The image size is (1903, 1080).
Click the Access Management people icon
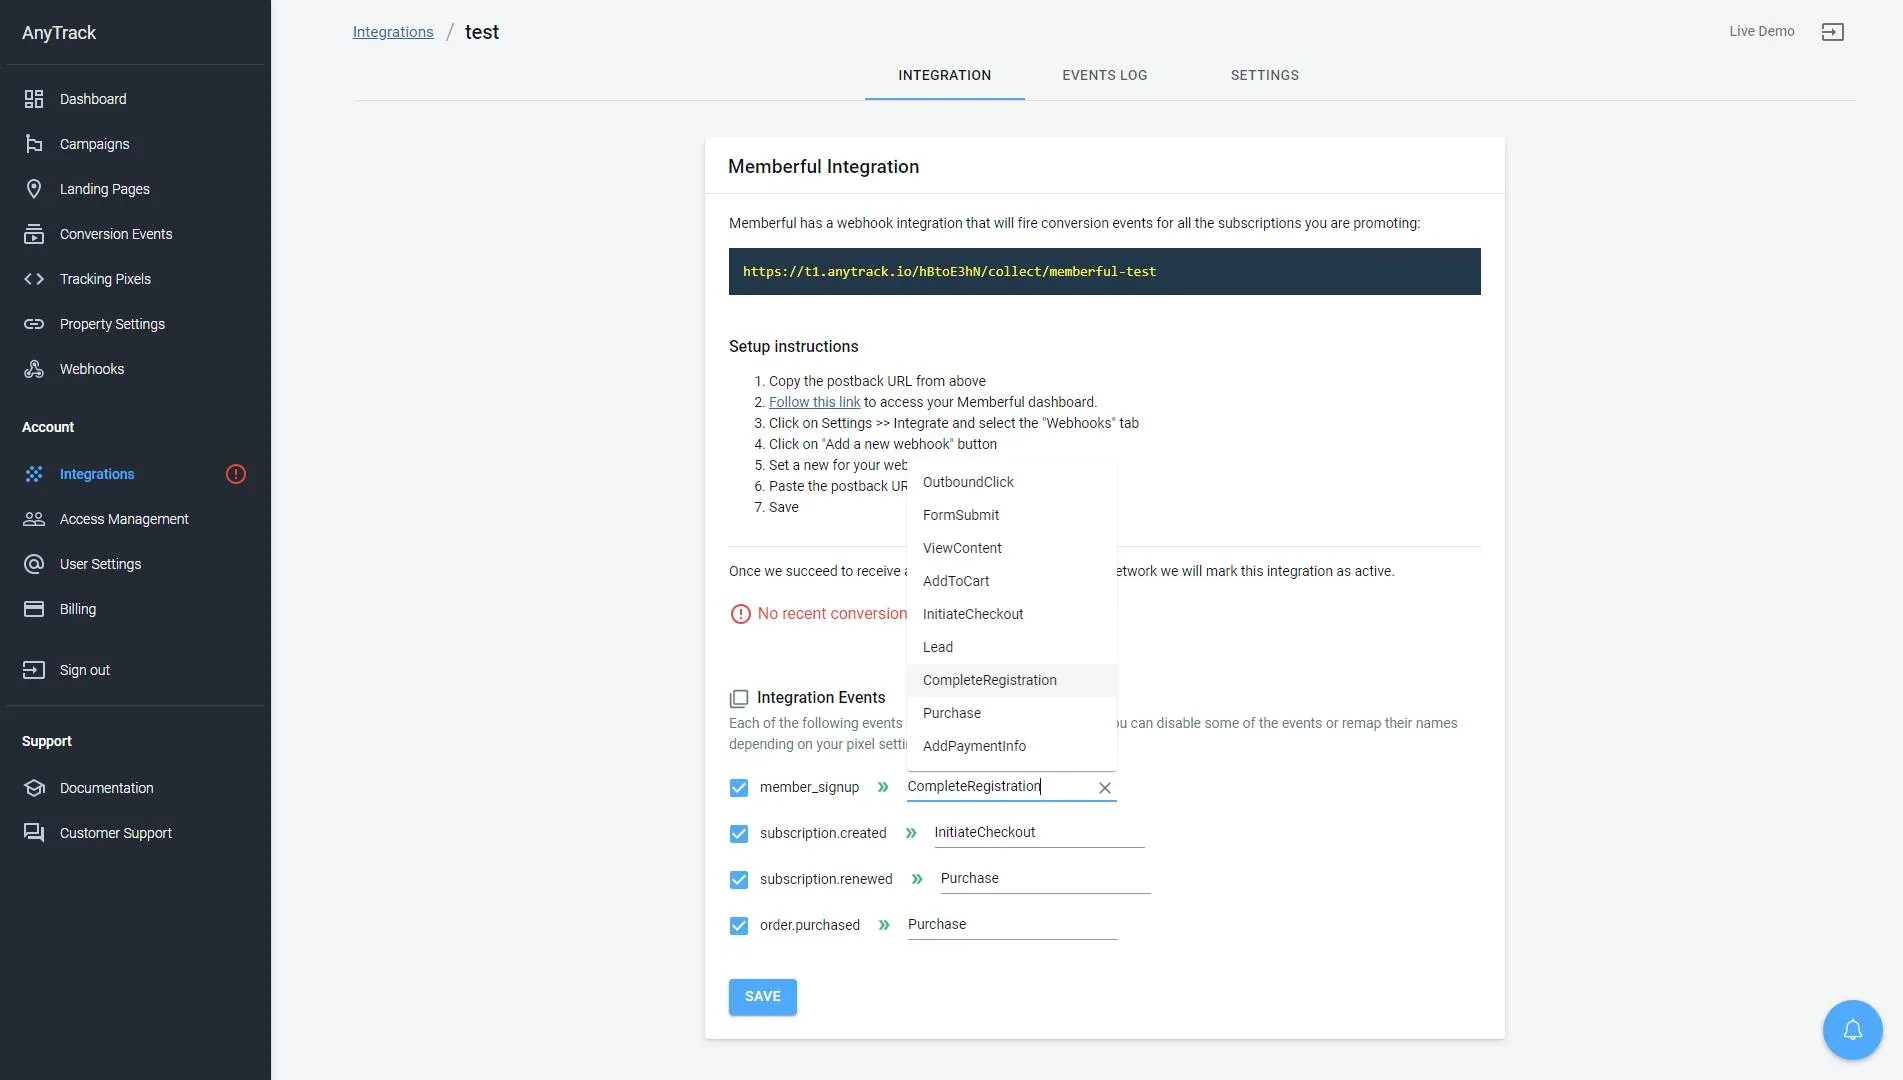click(x=34, y=519)
